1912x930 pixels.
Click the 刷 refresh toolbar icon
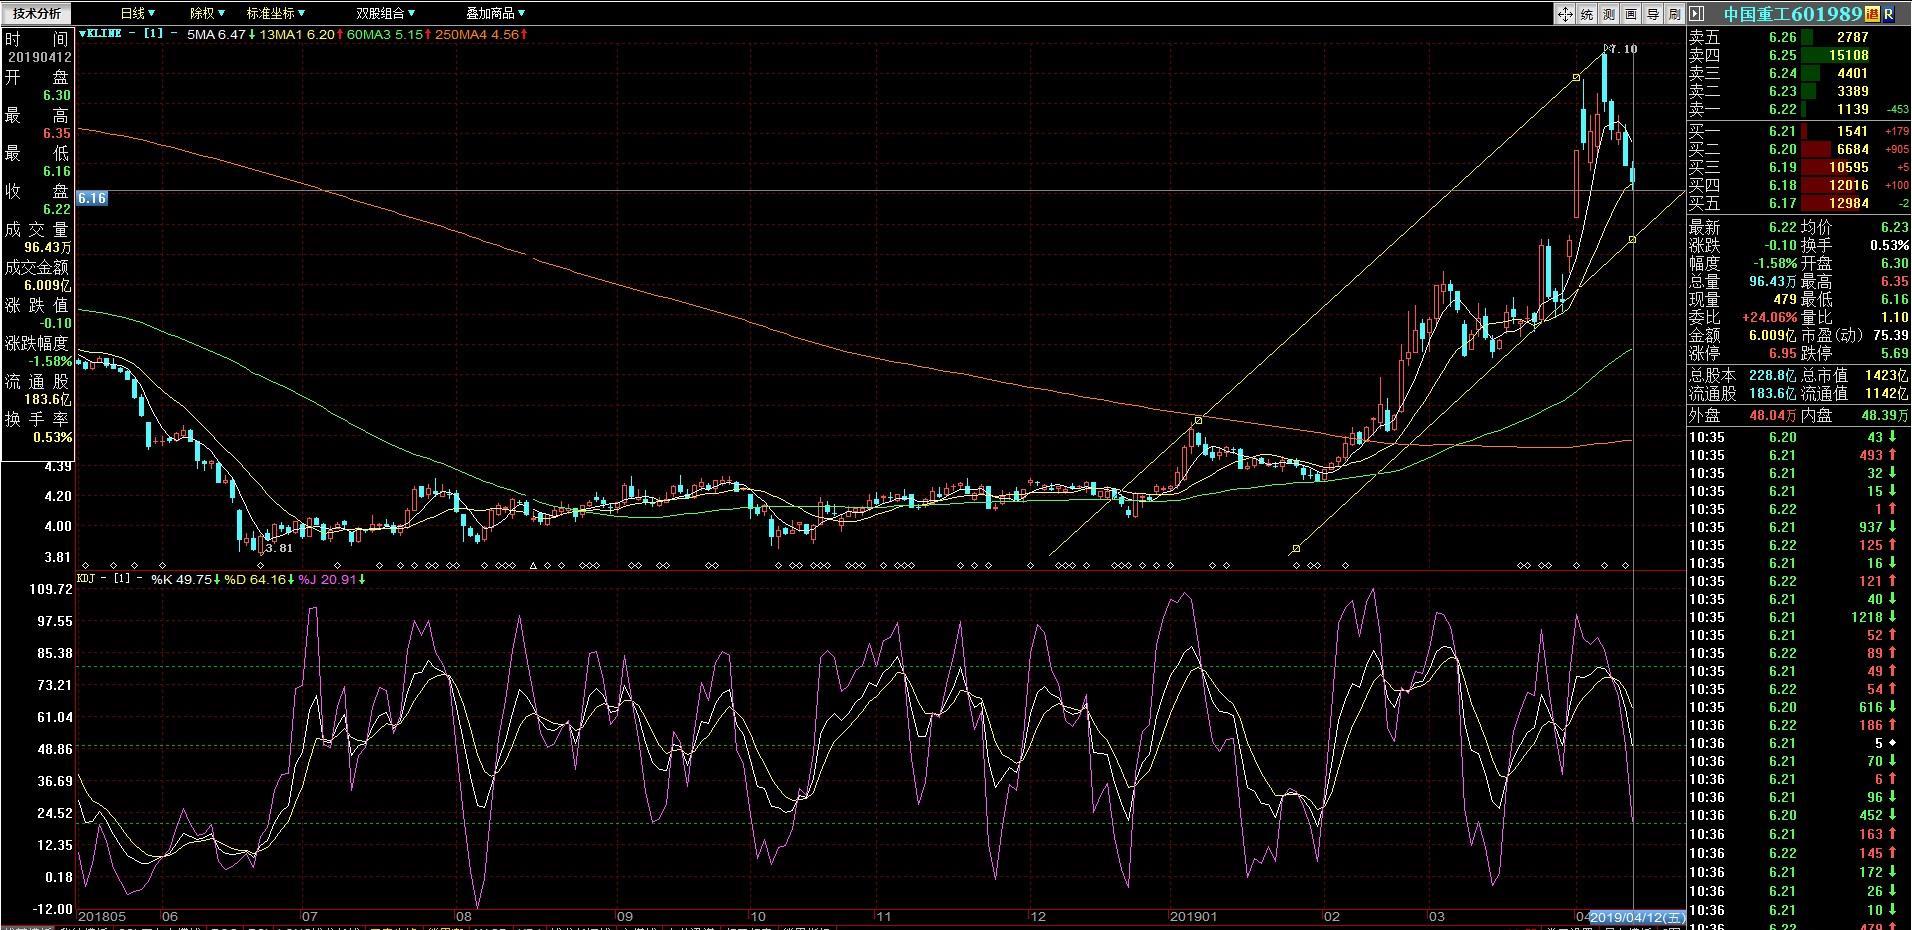point(1674,14)
